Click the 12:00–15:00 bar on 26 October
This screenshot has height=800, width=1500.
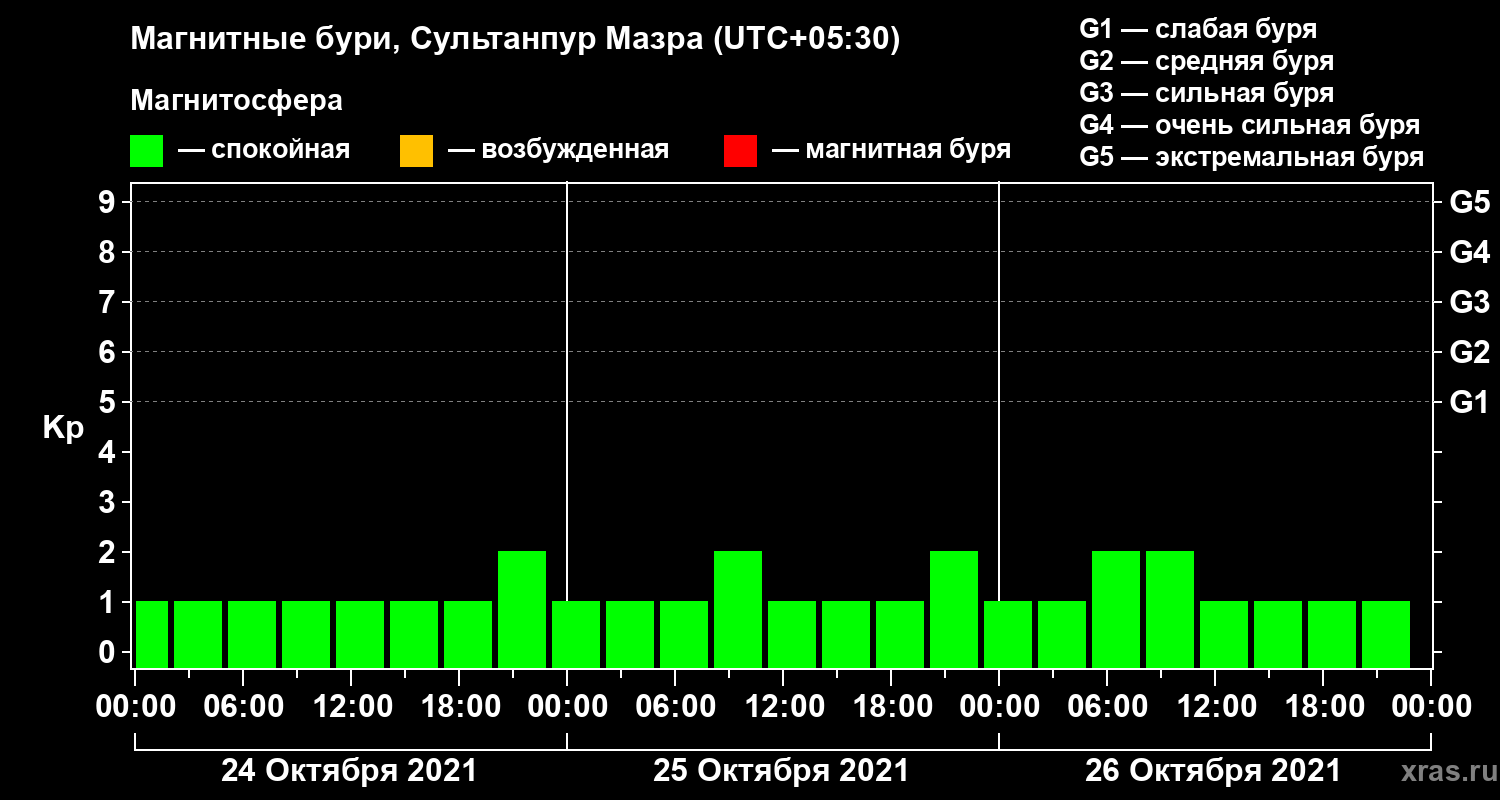click(1224, 634)
